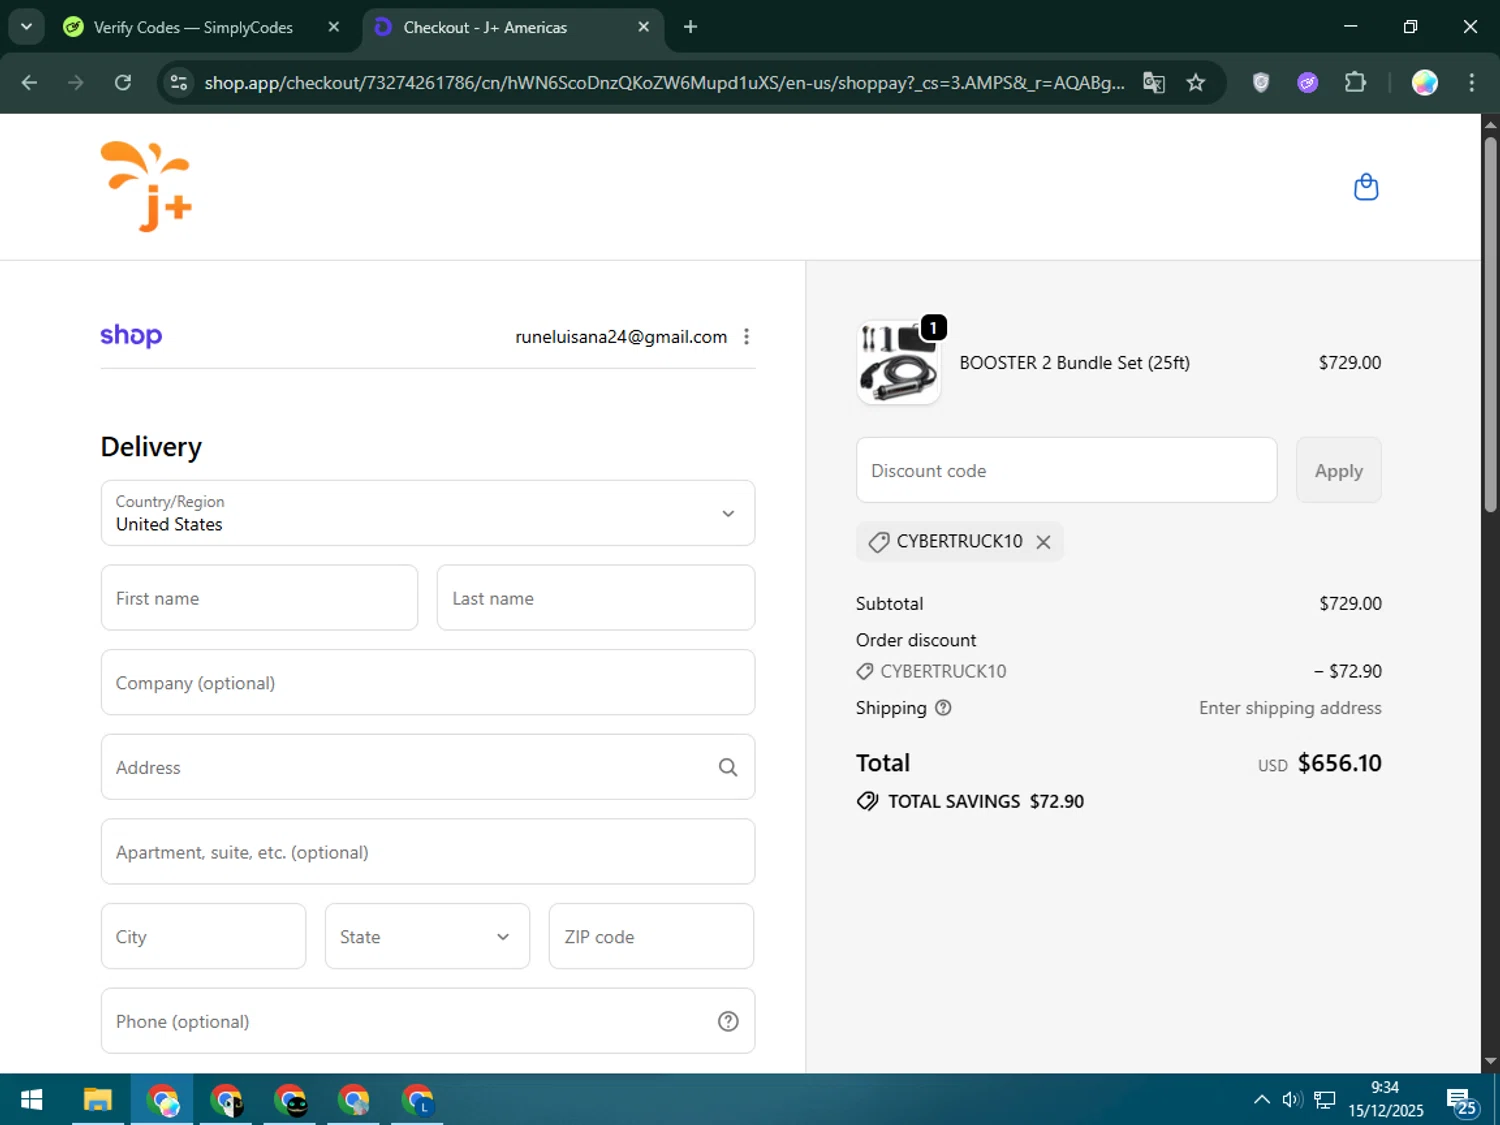Click the scrollbar down arrow
The image size is (1500, 1125).
1490,1062
